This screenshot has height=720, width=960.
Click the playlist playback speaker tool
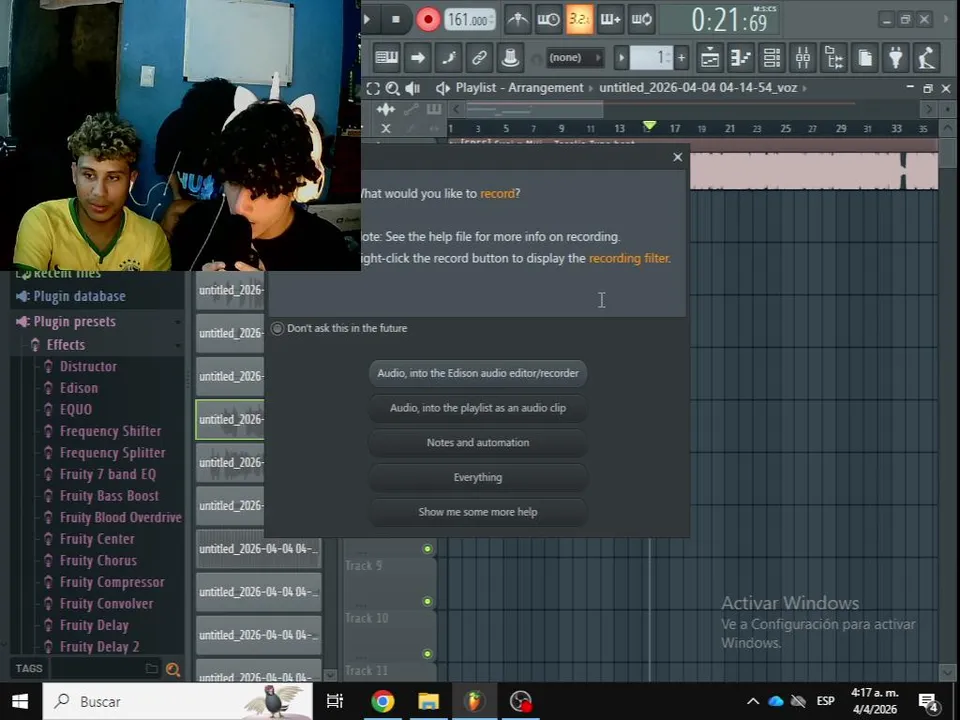(x=413, y=88)
